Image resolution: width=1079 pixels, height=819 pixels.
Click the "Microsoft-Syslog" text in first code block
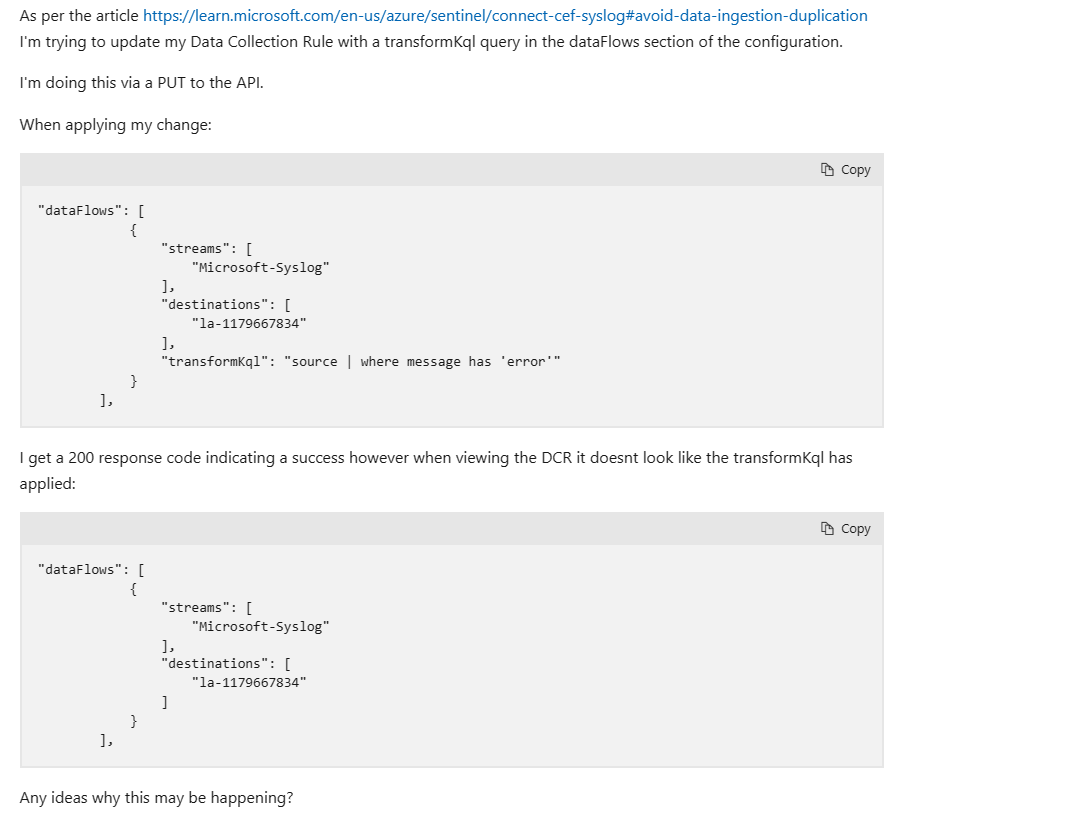(261, 267)
